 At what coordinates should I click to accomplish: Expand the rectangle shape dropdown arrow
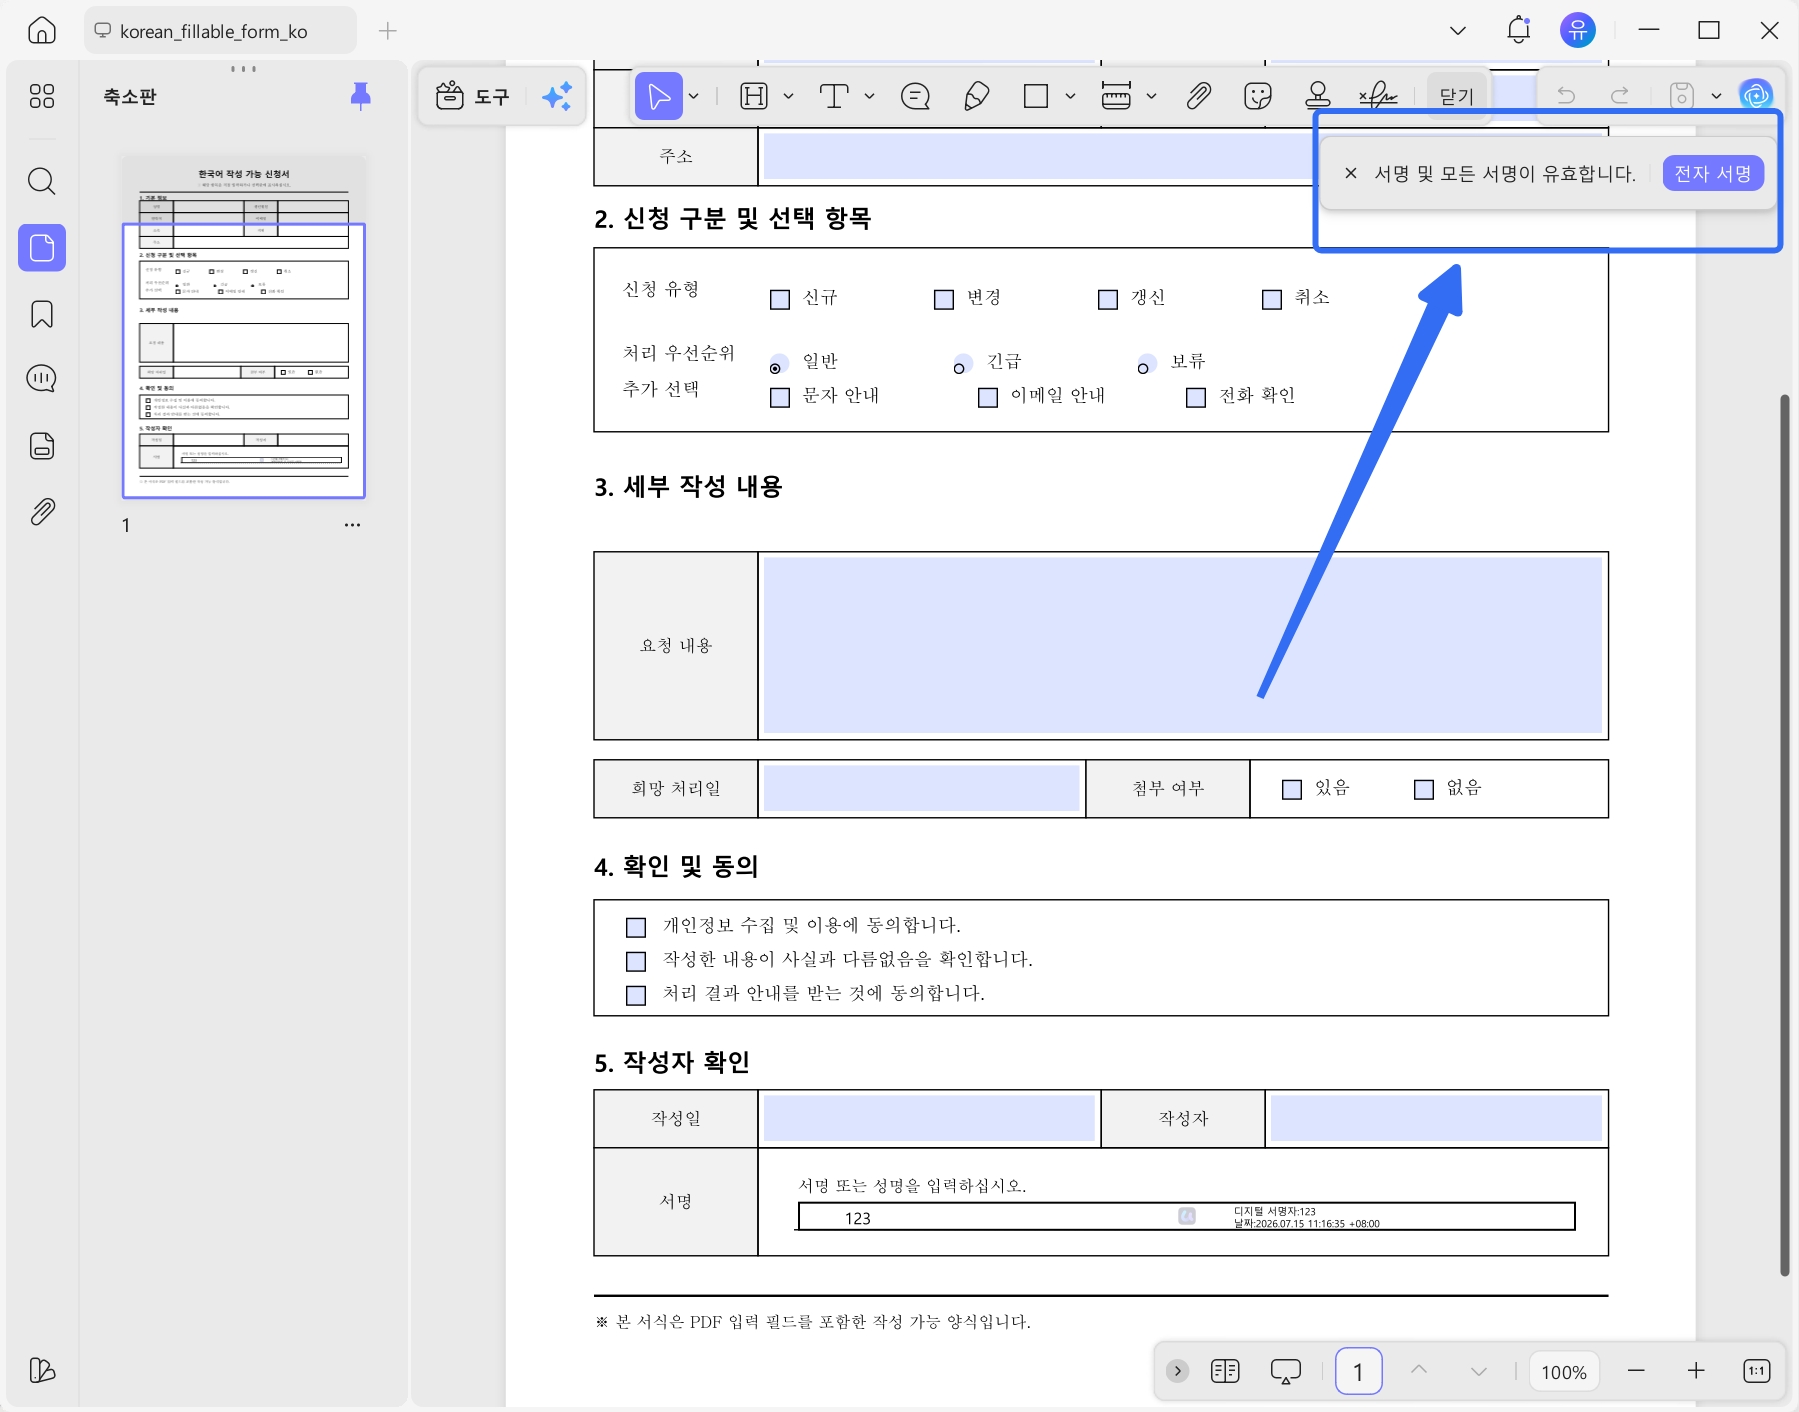1070,96
